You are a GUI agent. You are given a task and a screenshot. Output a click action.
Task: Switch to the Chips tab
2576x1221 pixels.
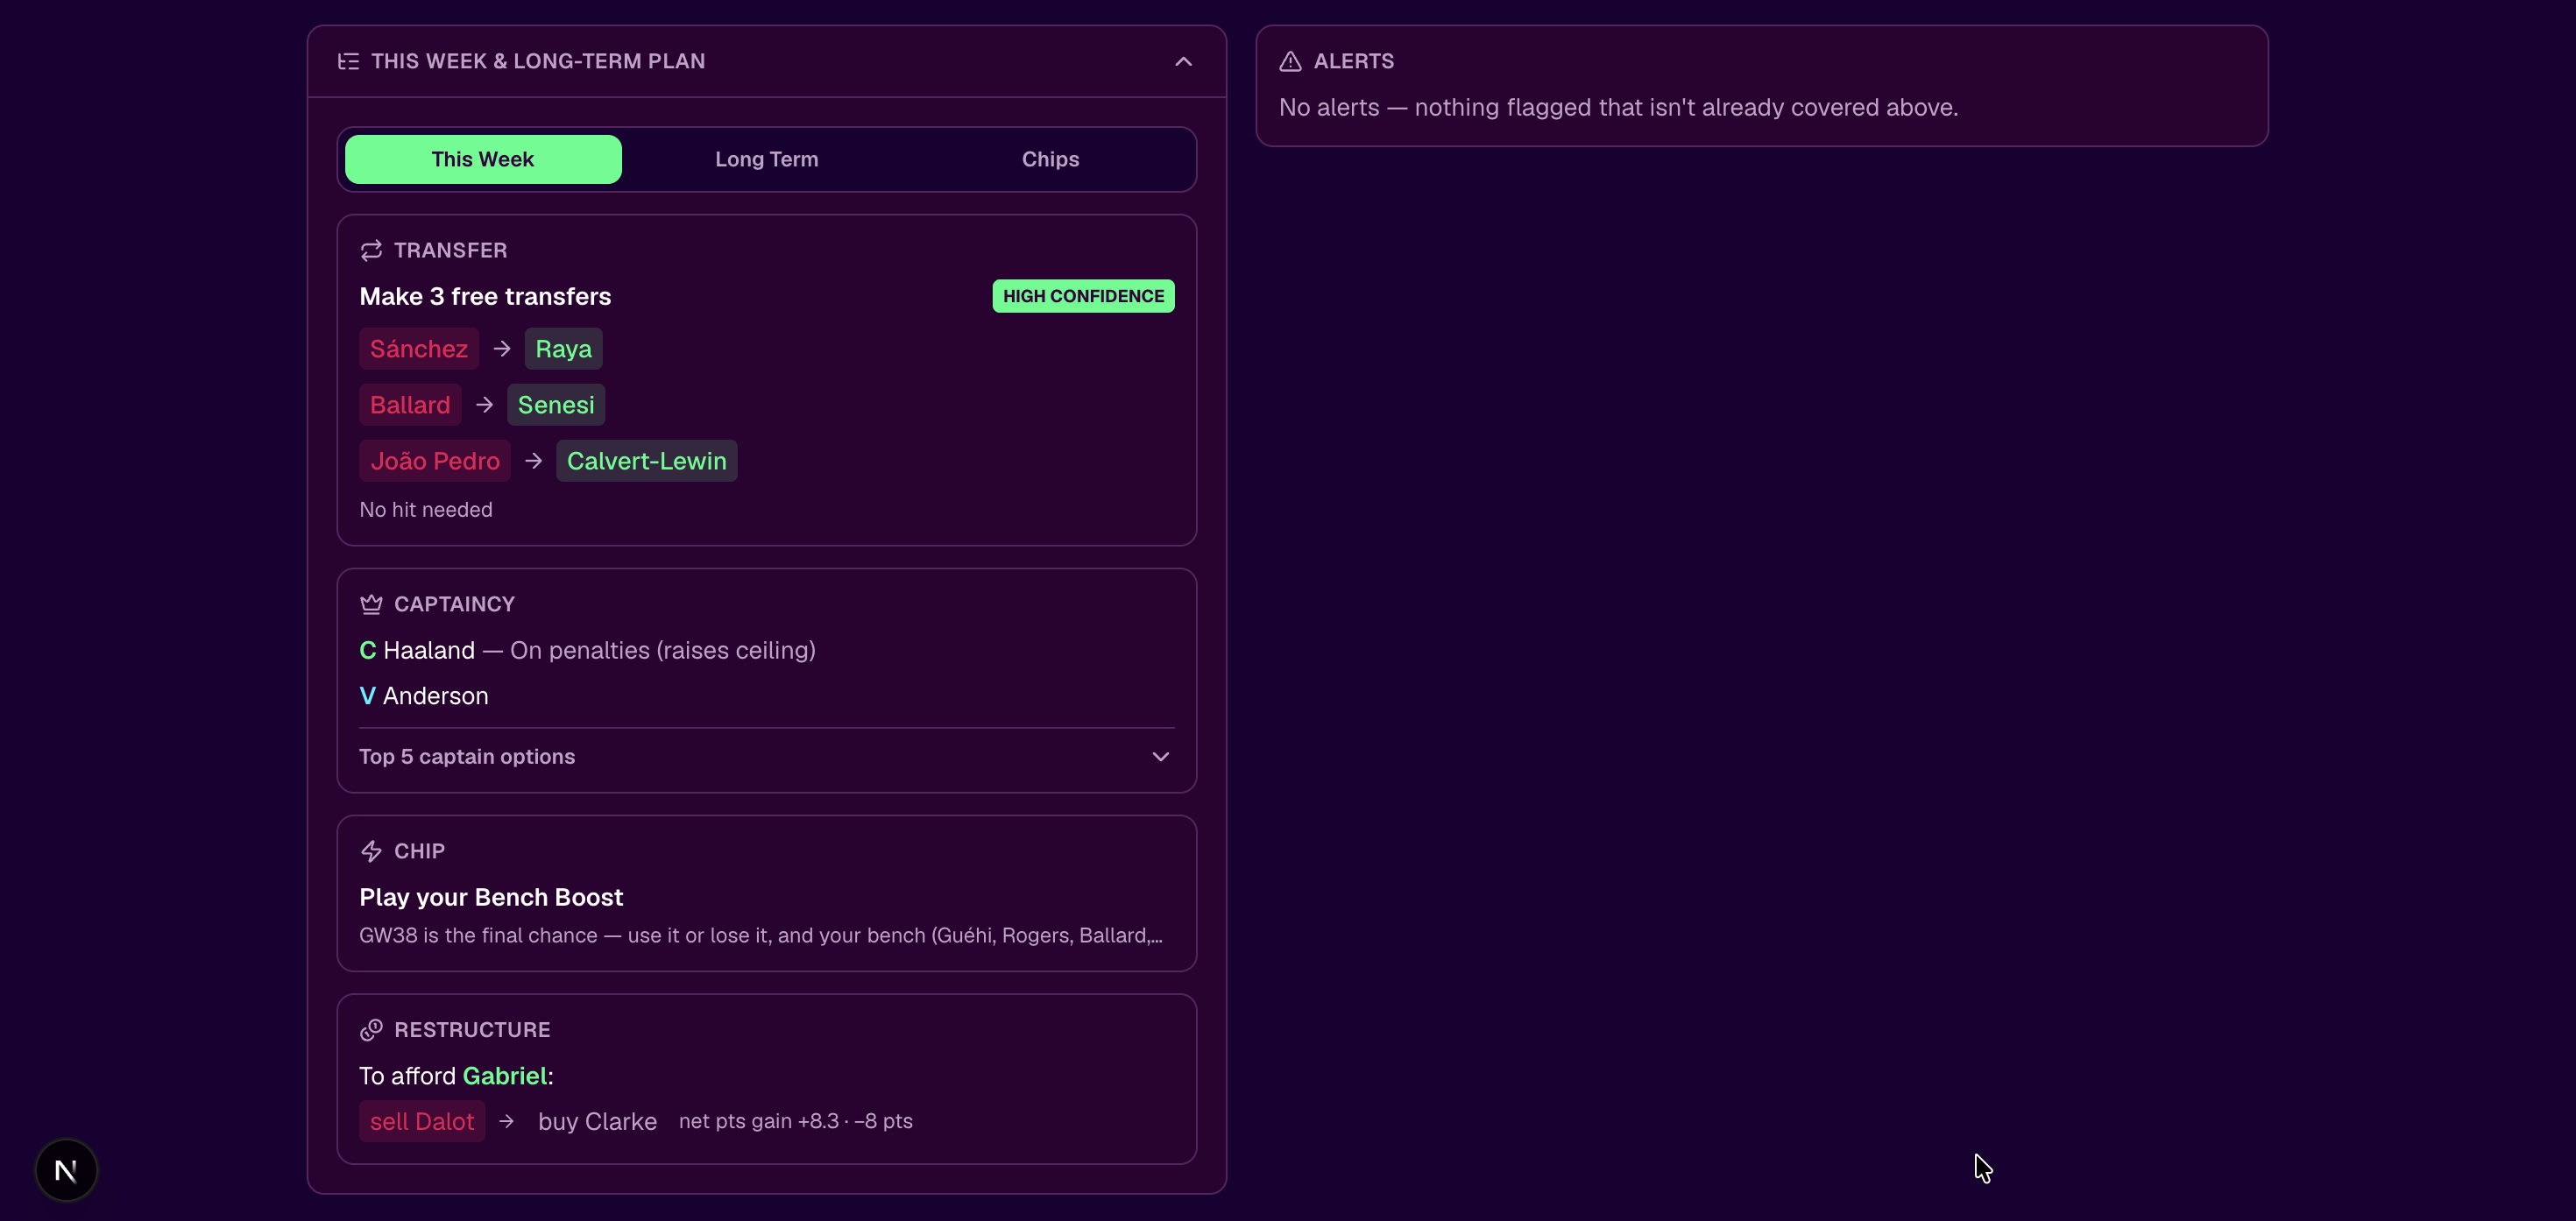point(1050,159)
